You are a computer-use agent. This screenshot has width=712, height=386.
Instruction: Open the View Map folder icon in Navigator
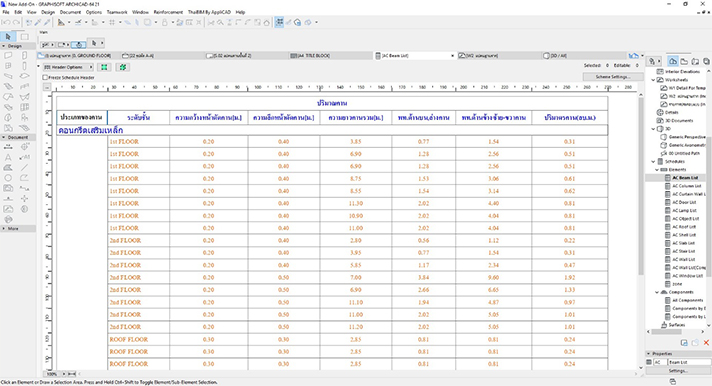[x=684, y=61]
